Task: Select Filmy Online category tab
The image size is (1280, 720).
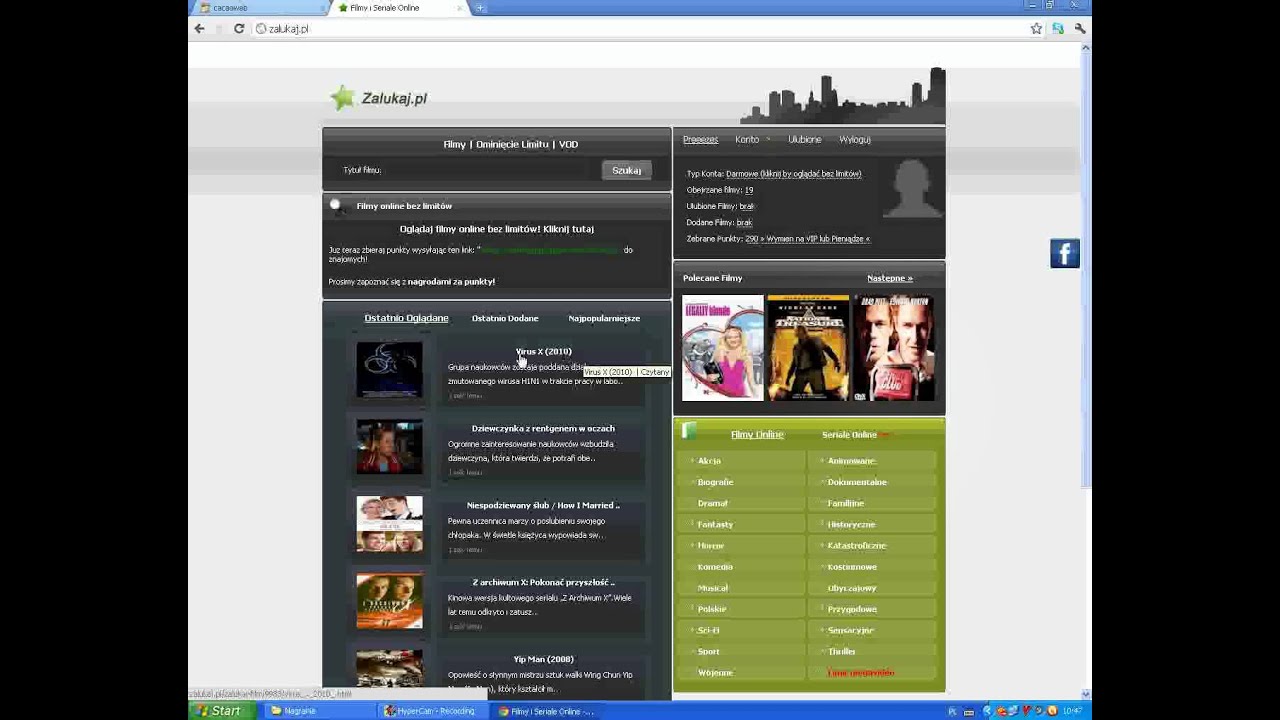Action: pos(757,435)
